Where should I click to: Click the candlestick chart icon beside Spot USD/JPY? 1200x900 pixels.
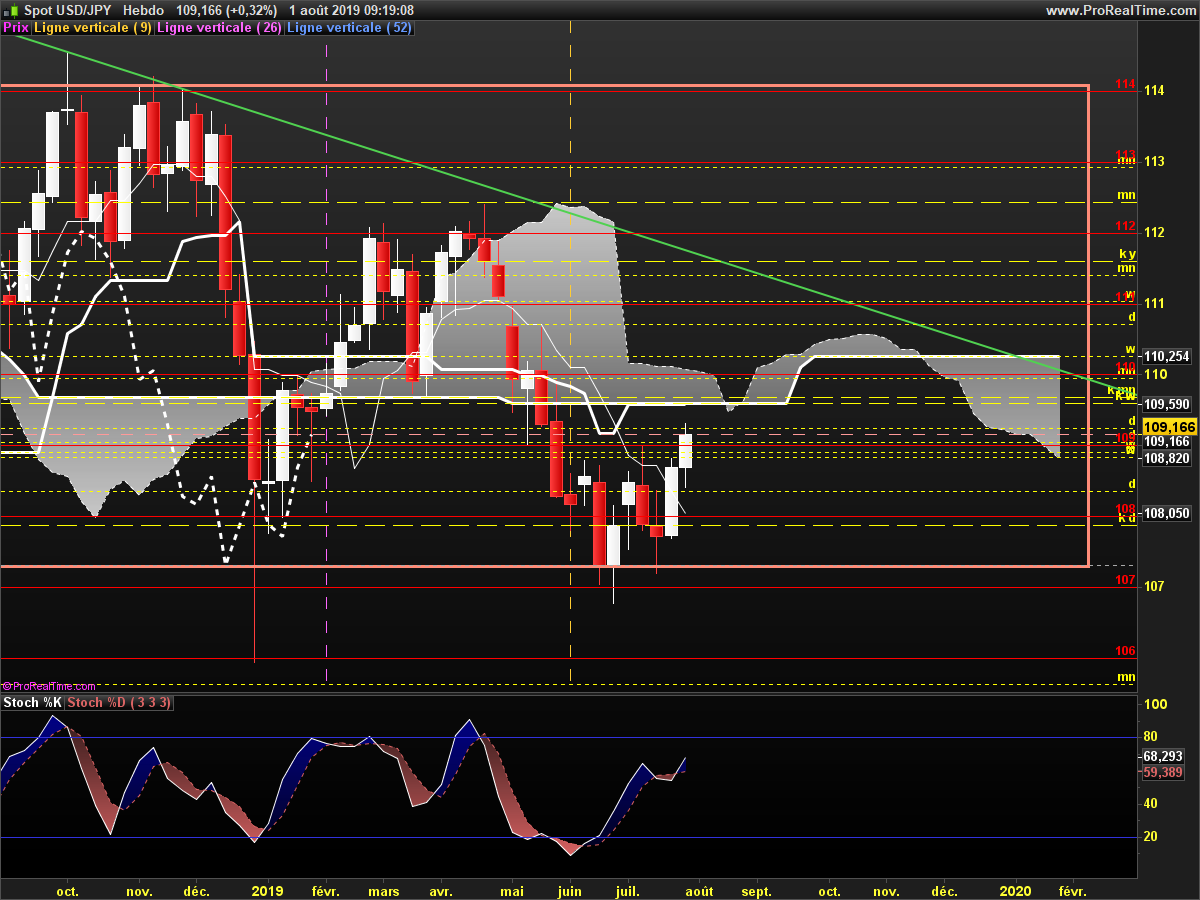click(9, 9)
